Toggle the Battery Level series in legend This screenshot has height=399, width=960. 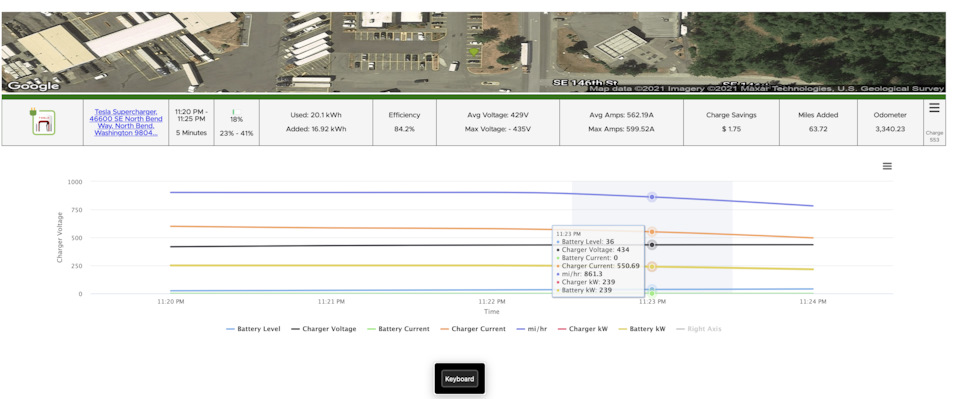click(253, 329)
